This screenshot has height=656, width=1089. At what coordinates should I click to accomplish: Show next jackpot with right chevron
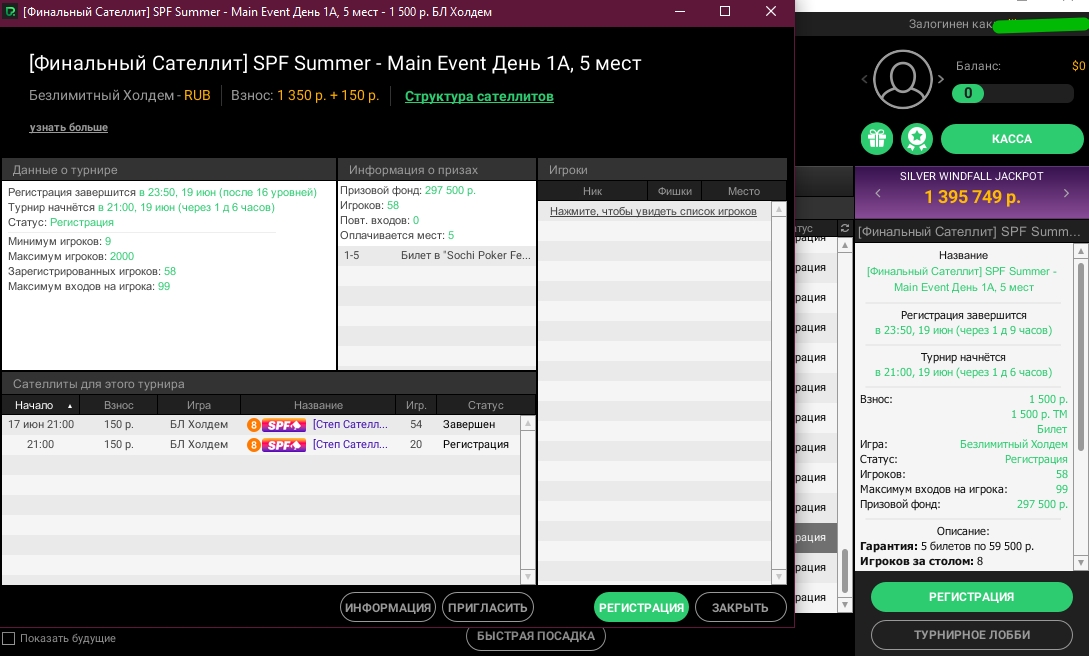tap(1066, 194)
